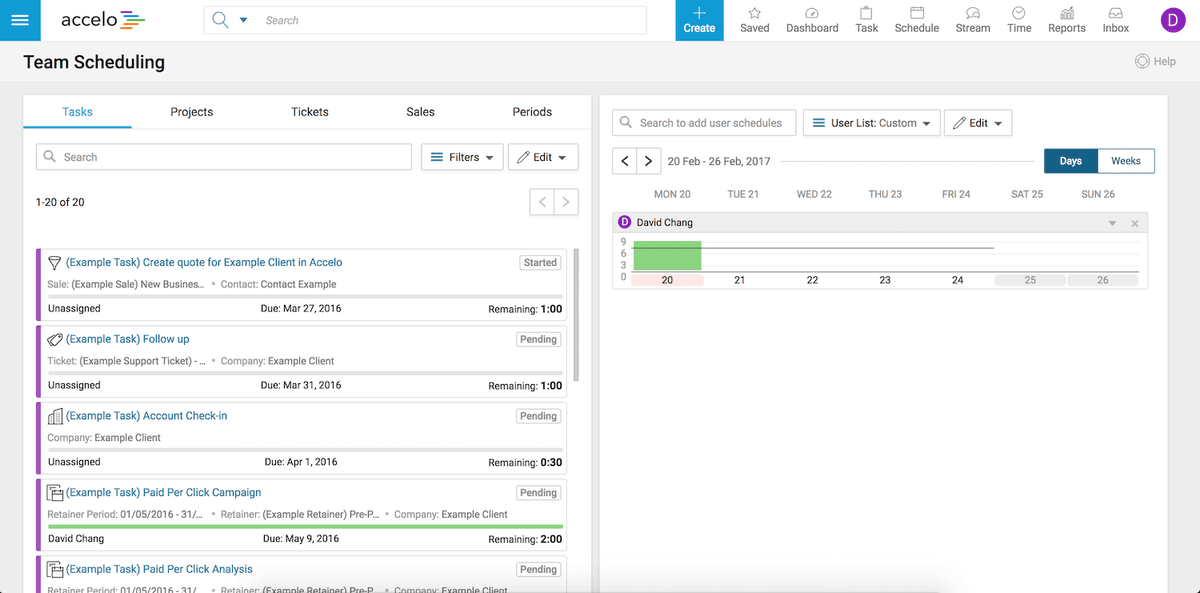Switch schedule view to Days
This screenshot has height=593, width=1200.
(x=1070, y=161)
